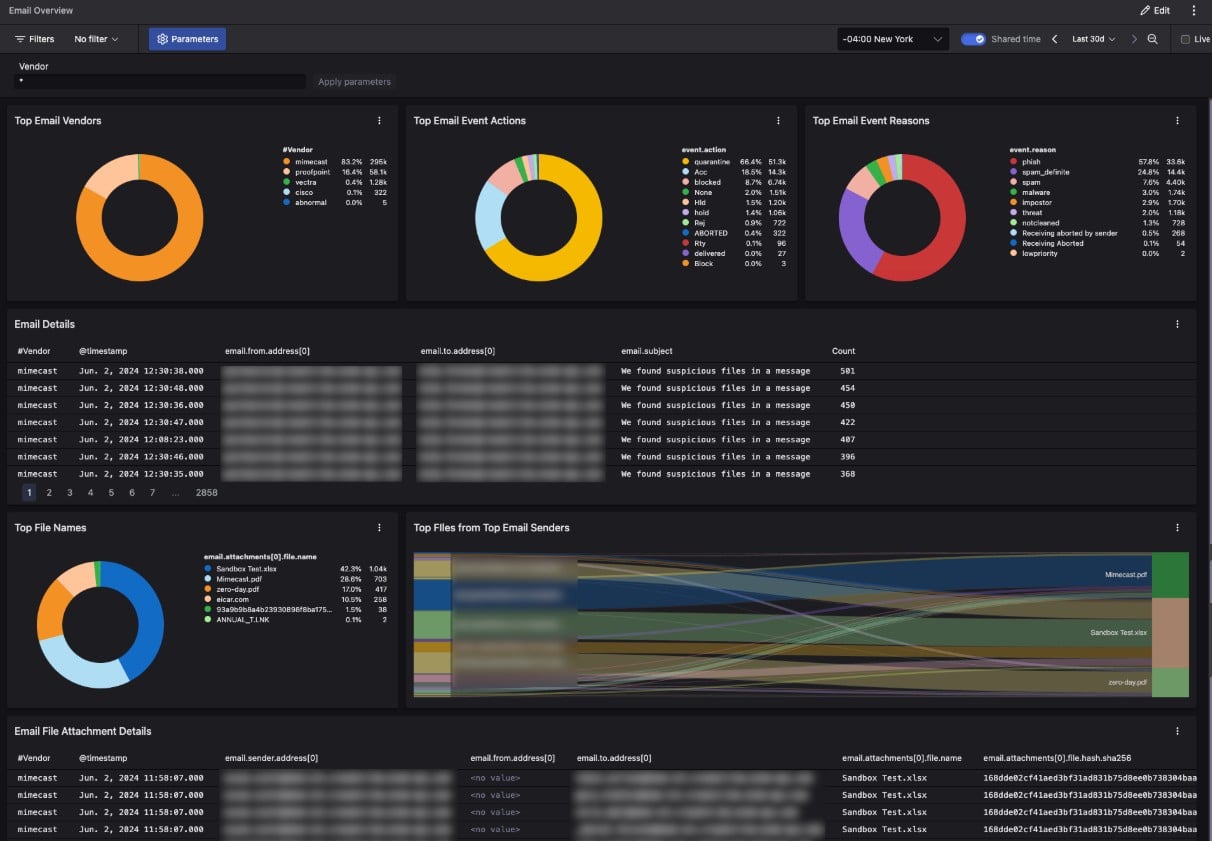1212x841 pixels.
Task: Open the Top Email Event Reasons panel menu
Action: tap(1177, 121)
